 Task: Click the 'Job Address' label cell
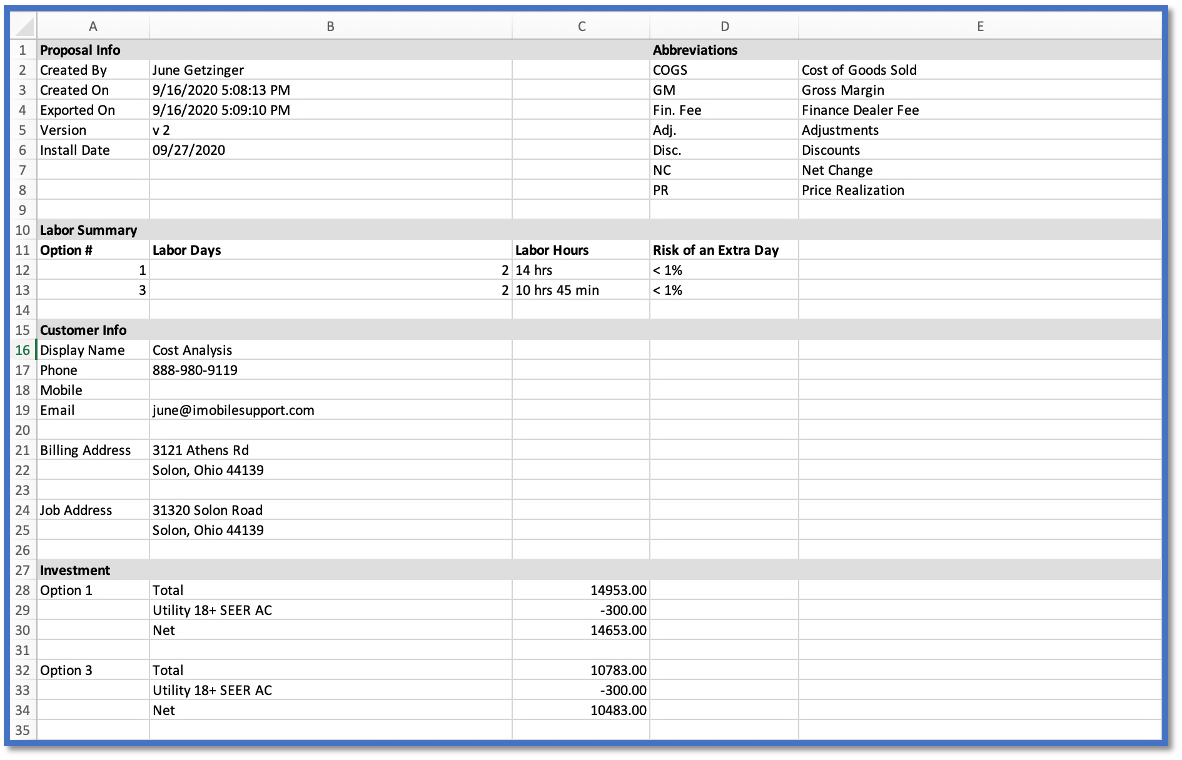click(x=93, y=510)
